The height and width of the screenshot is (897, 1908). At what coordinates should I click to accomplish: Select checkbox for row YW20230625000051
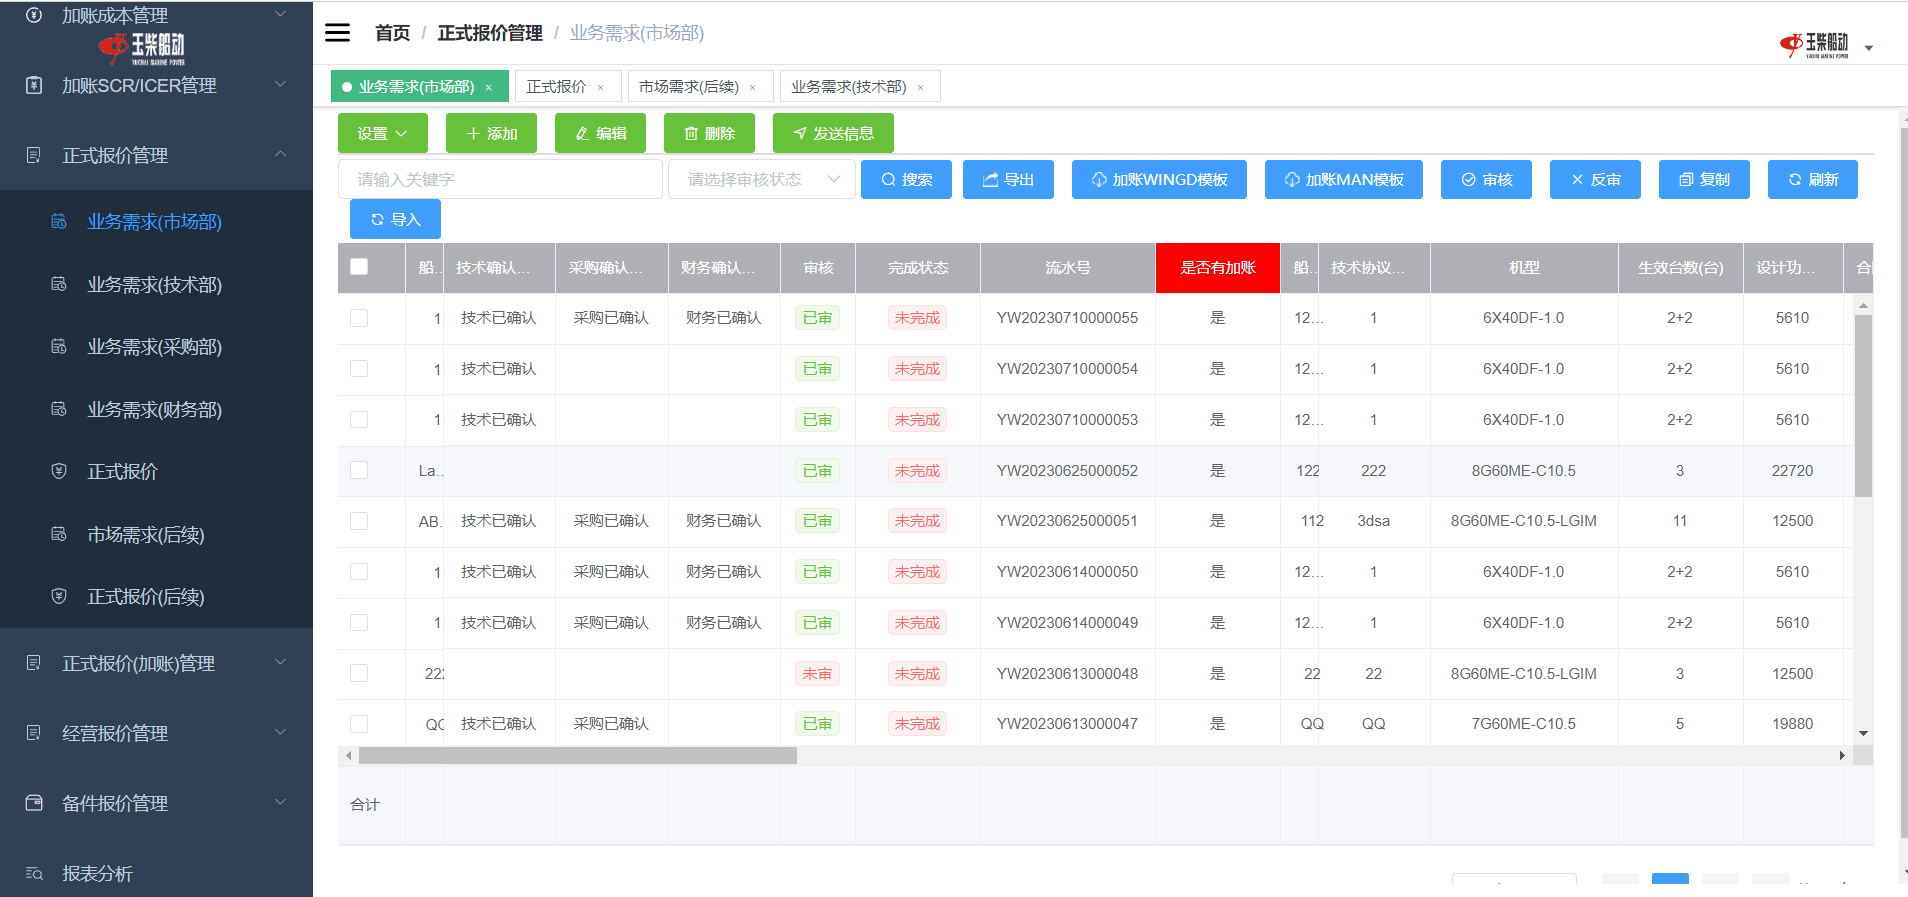click(x=359, y=521)
